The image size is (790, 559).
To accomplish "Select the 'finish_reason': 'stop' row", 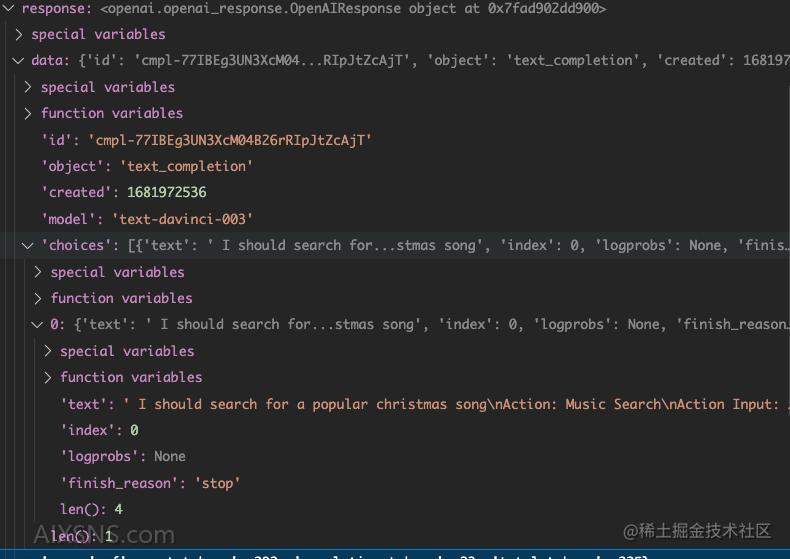I will point(395,483).
